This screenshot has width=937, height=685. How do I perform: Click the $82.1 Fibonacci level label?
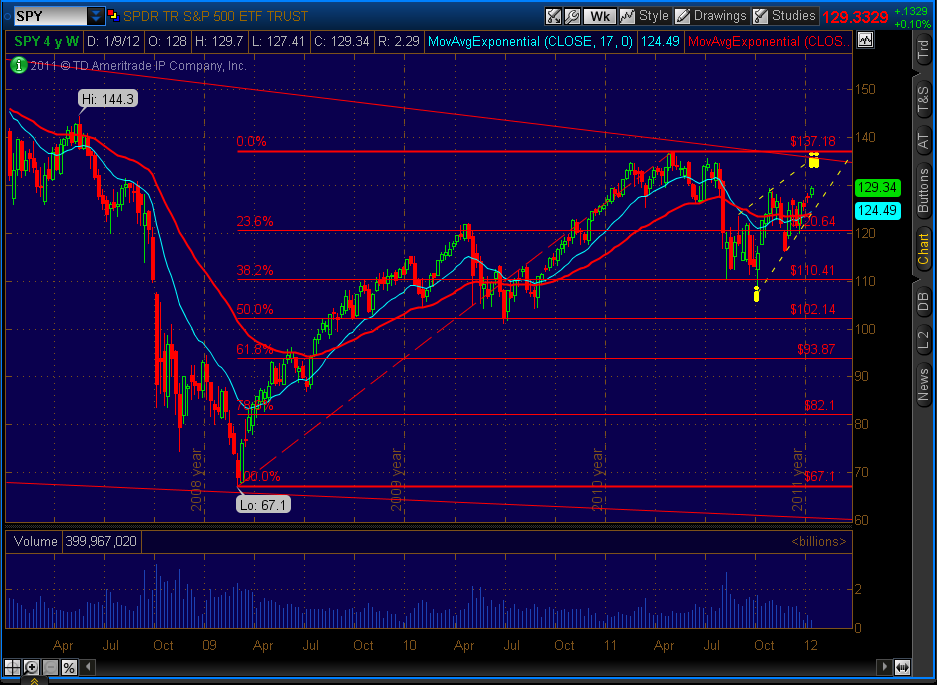point(819,405)
